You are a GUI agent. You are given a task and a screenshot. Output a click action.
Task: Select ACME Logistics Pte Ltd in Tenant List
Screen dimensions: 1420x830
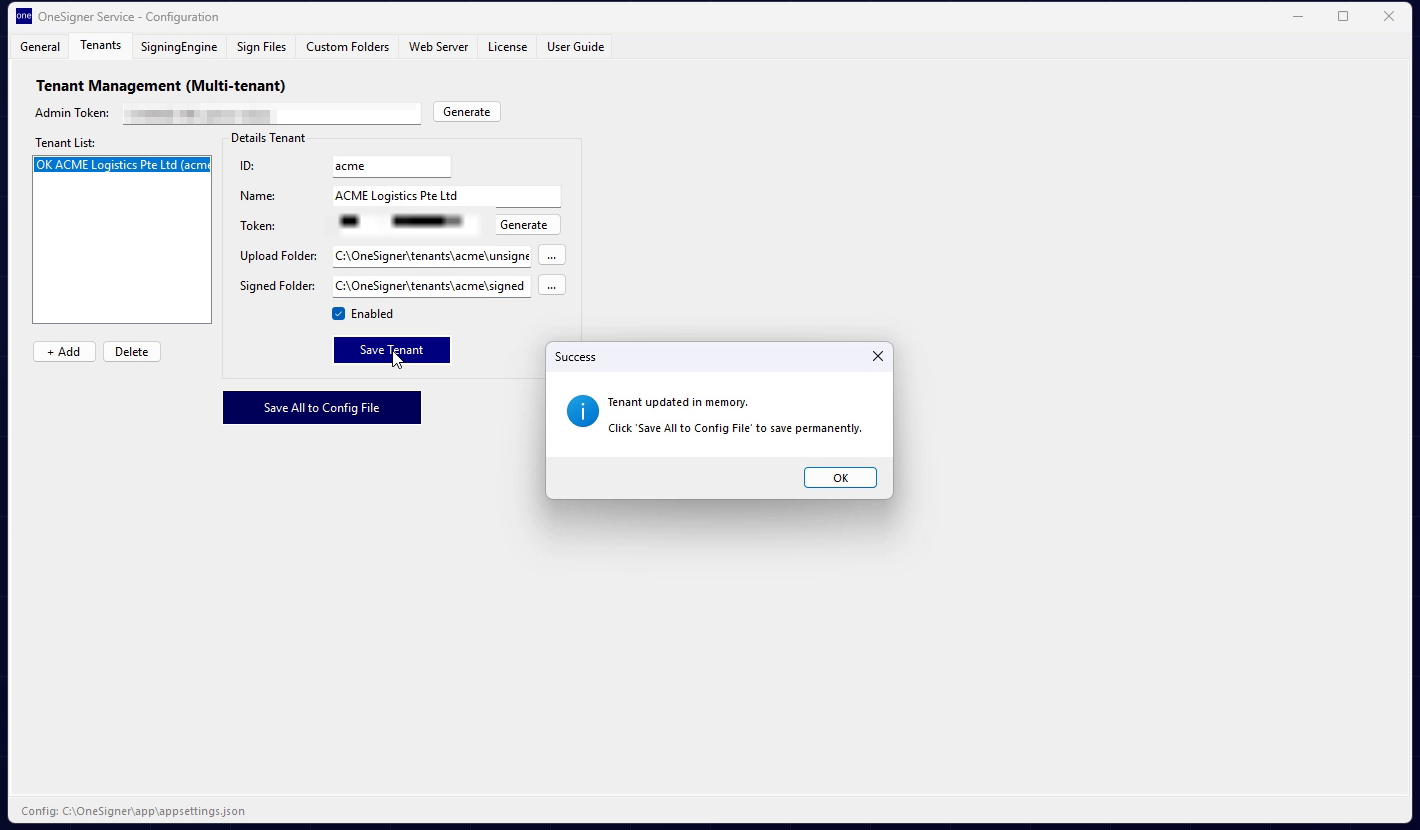point(122,165)
